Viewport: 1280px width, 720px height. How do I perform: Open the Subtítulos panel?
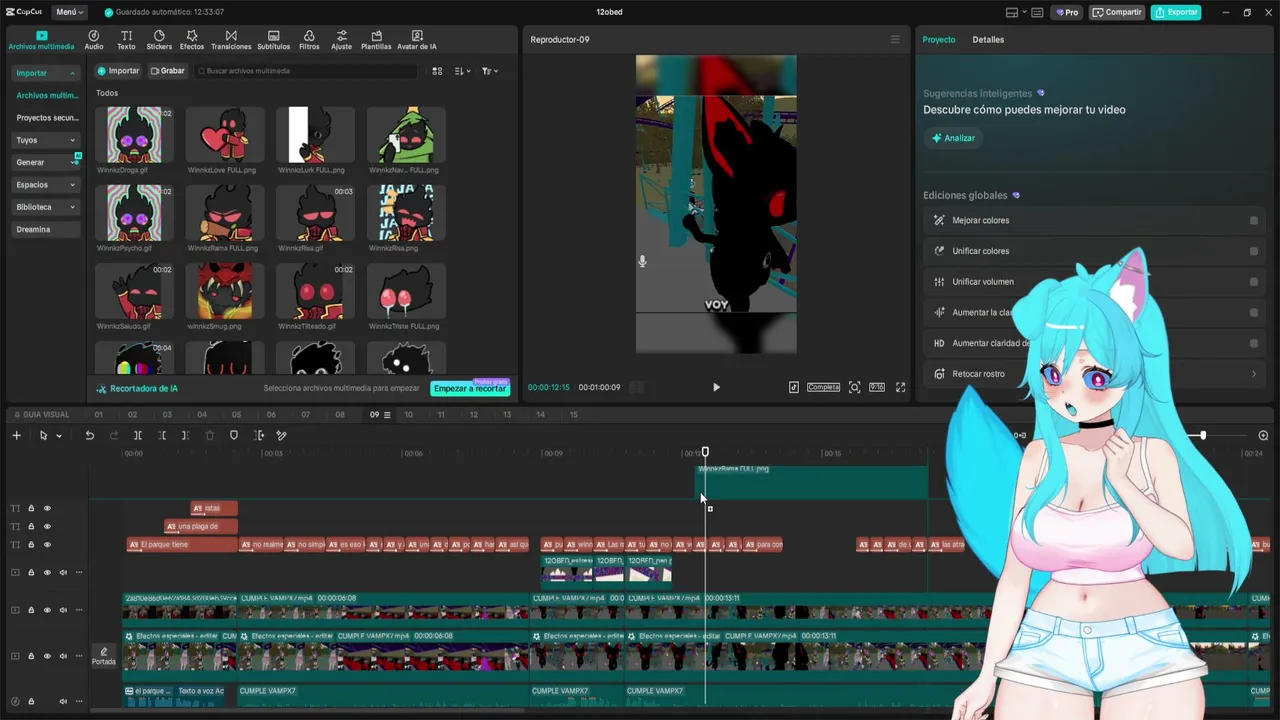273,40
